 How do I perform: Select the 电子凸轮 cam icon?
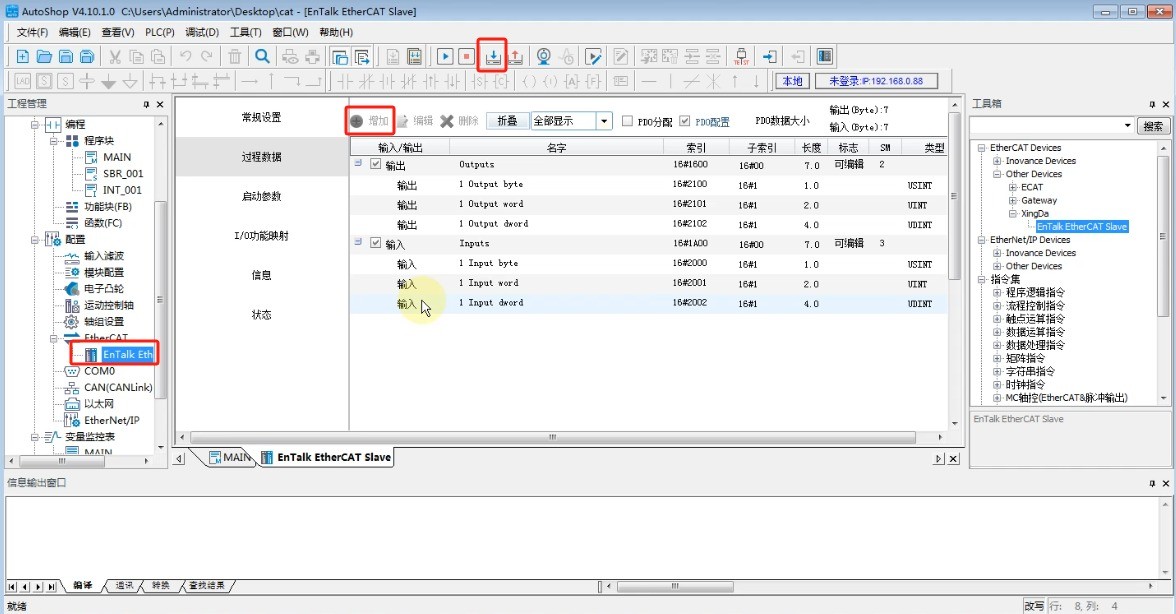coord(71,289)
